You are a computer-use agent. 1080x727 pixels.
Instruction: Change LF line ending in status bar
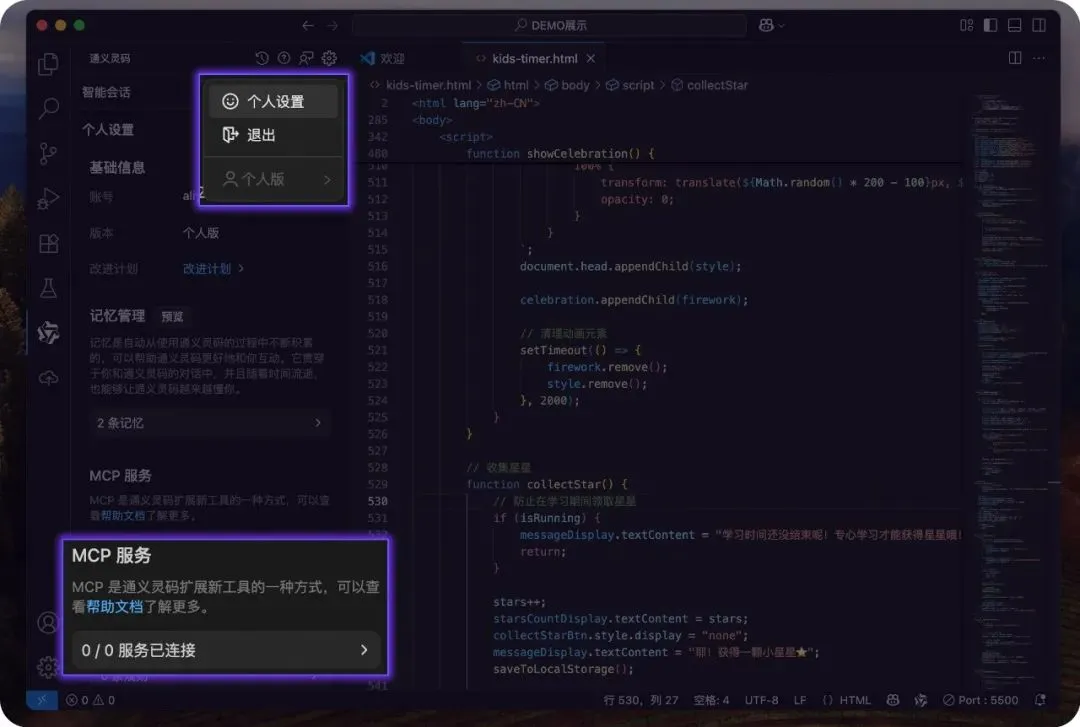[800, 700]
